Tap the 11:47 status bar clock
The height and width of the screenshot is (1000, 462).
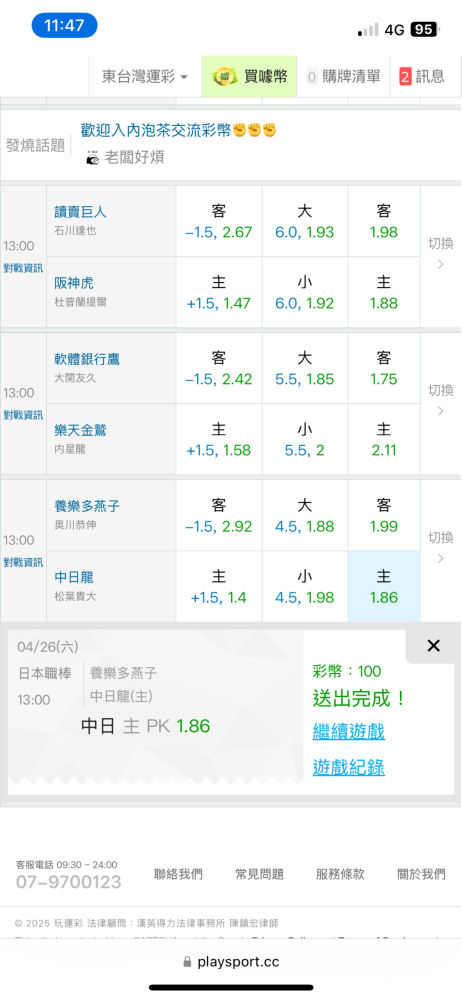pos(64,26)
